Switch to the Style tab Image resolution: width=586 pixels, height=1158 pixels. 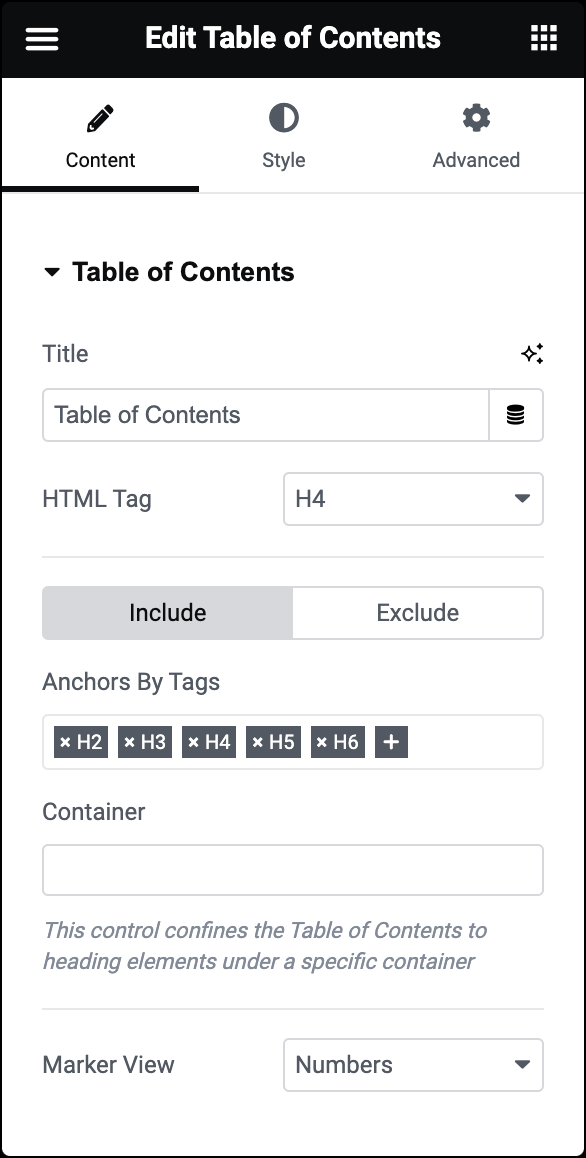[x=284, y=137]
